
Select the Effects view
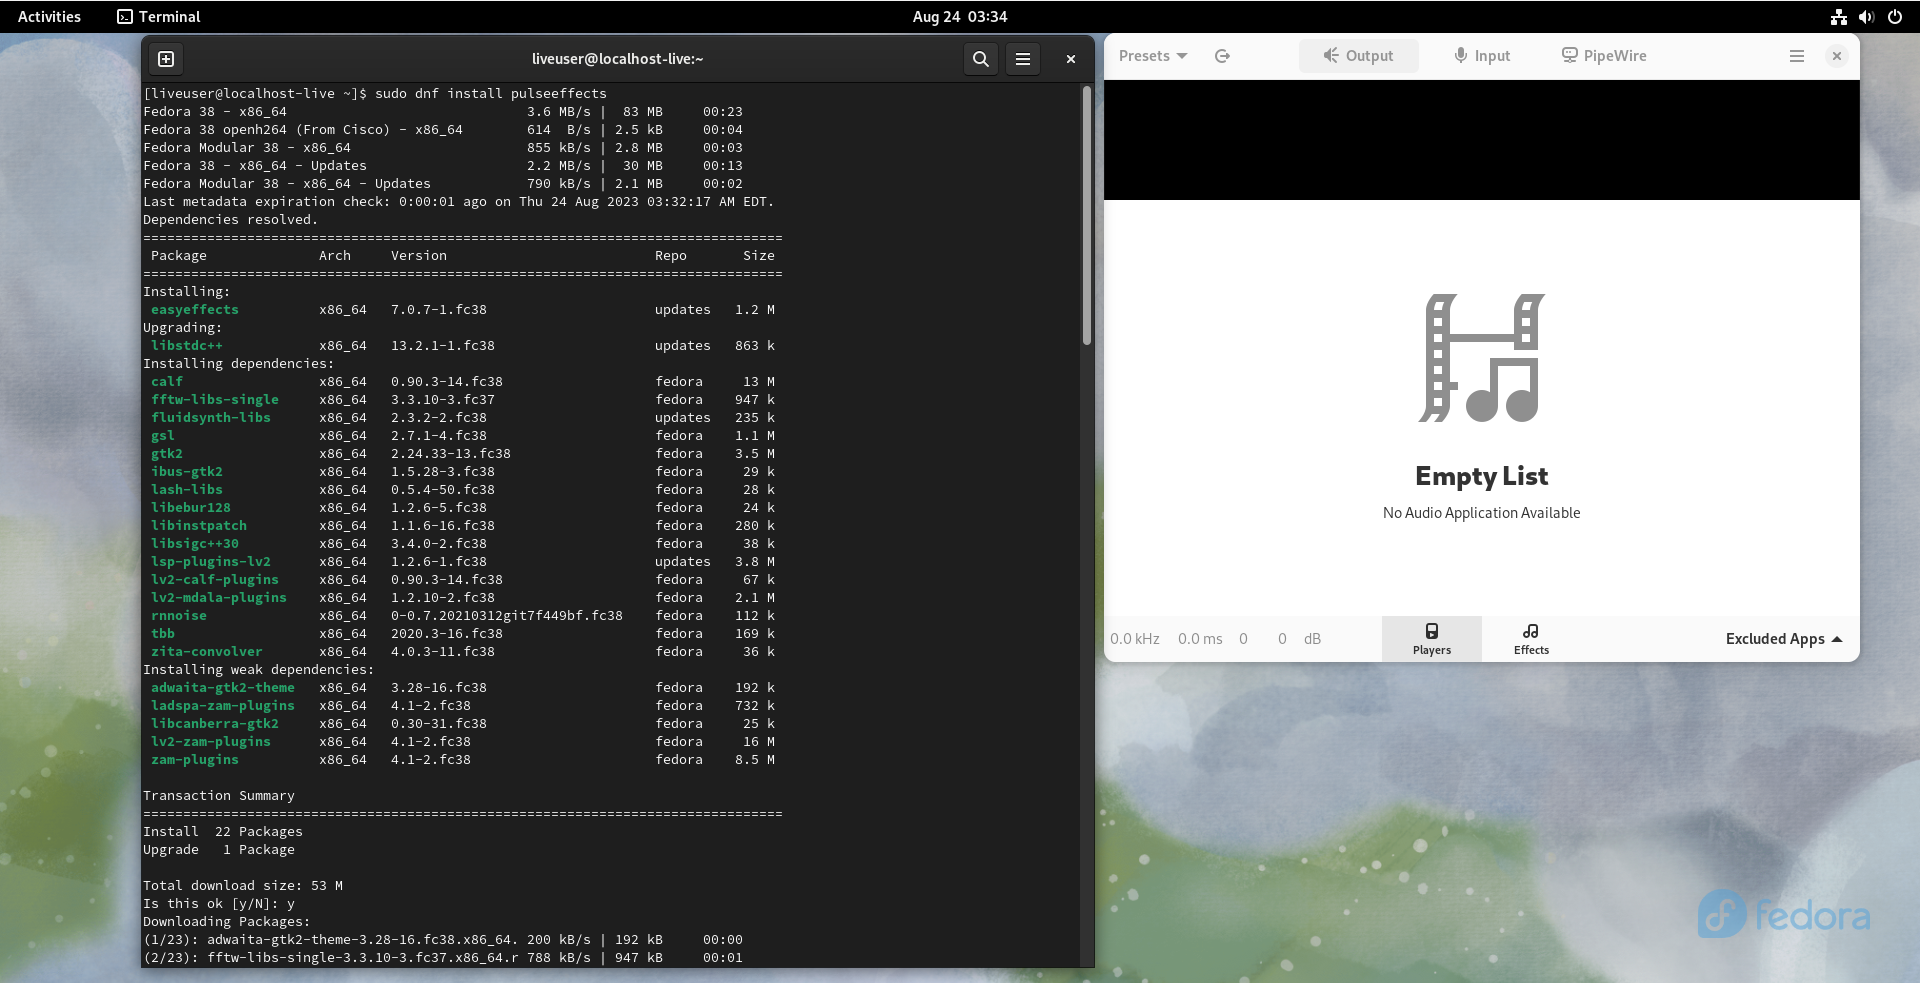pos(1531,638)
